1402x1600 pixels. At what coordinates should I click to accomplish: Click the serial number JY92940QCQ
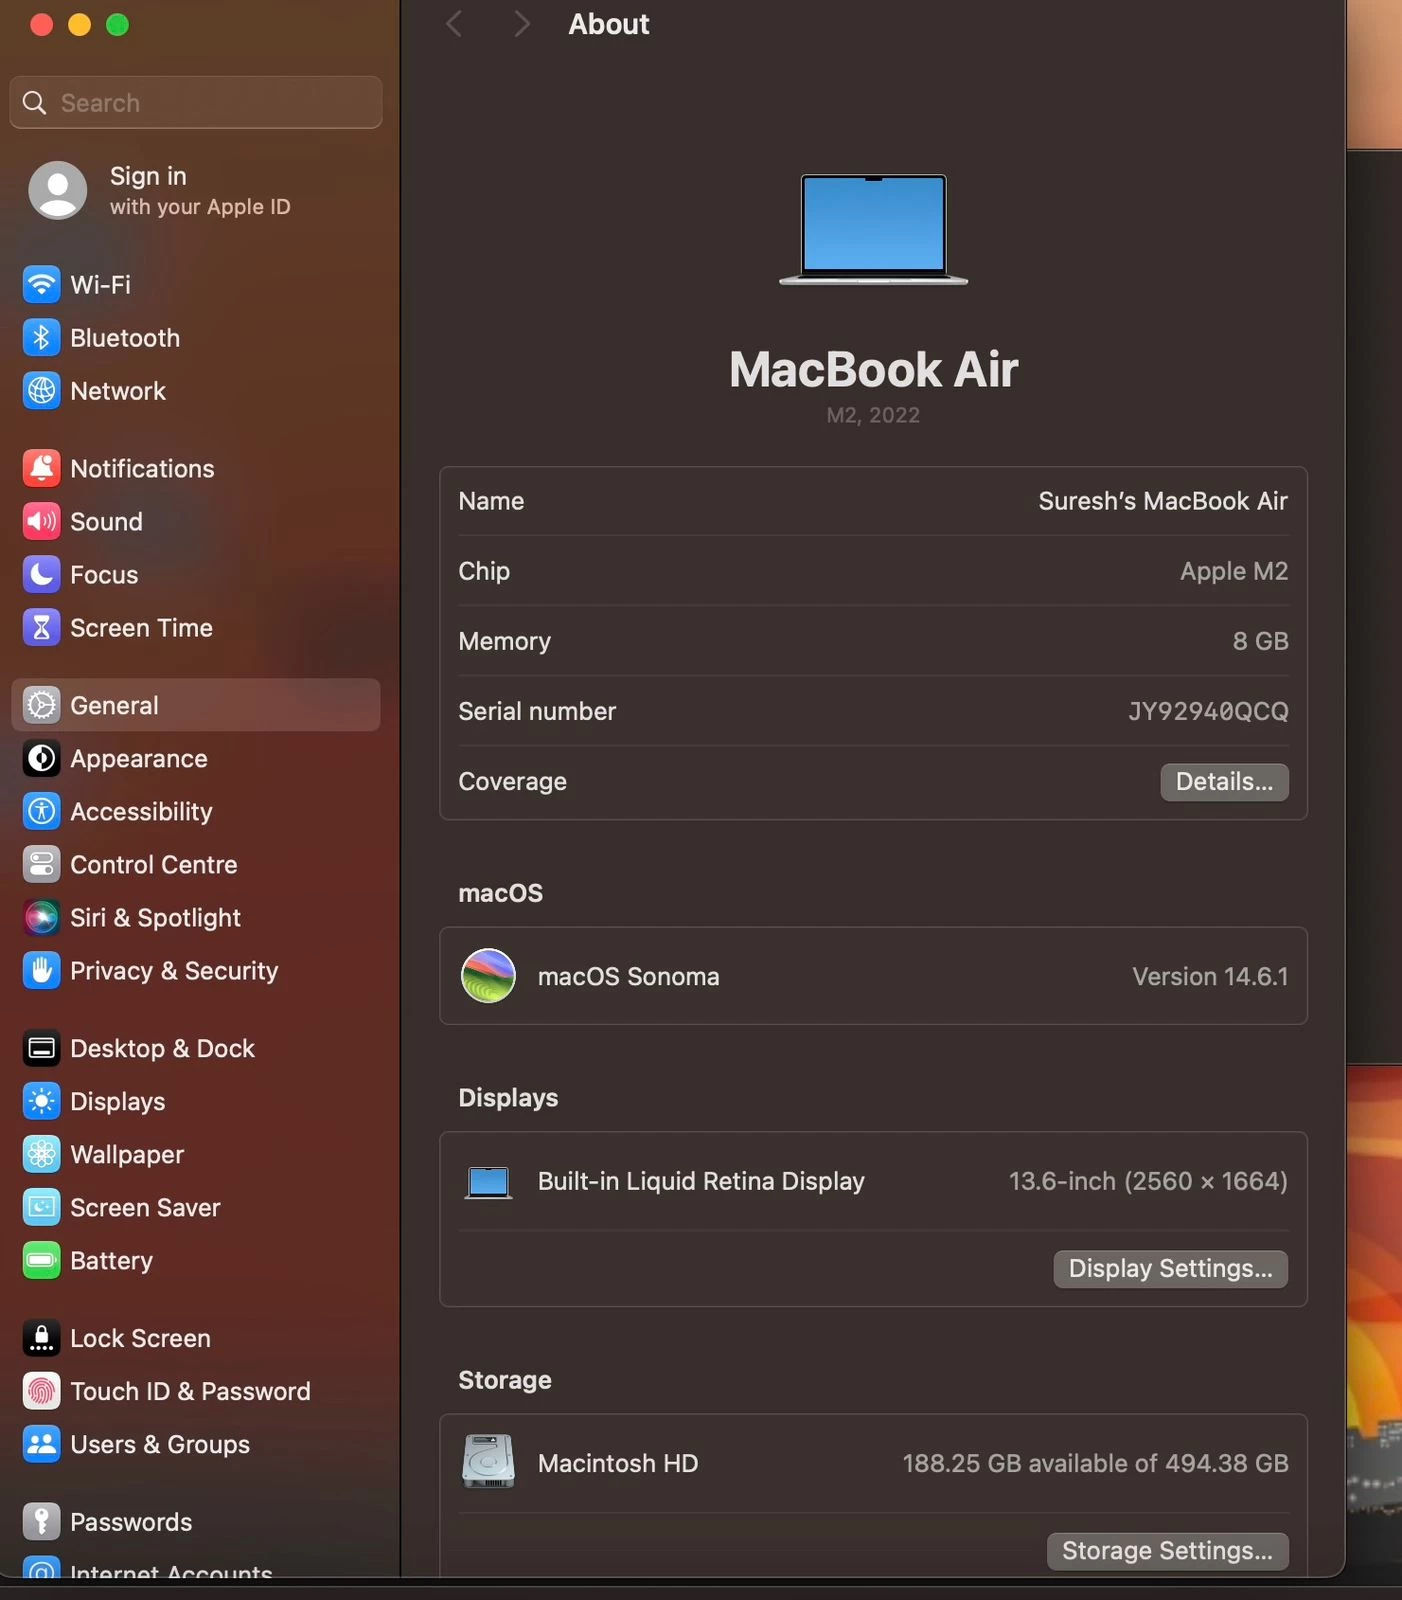pos(1208,711)
